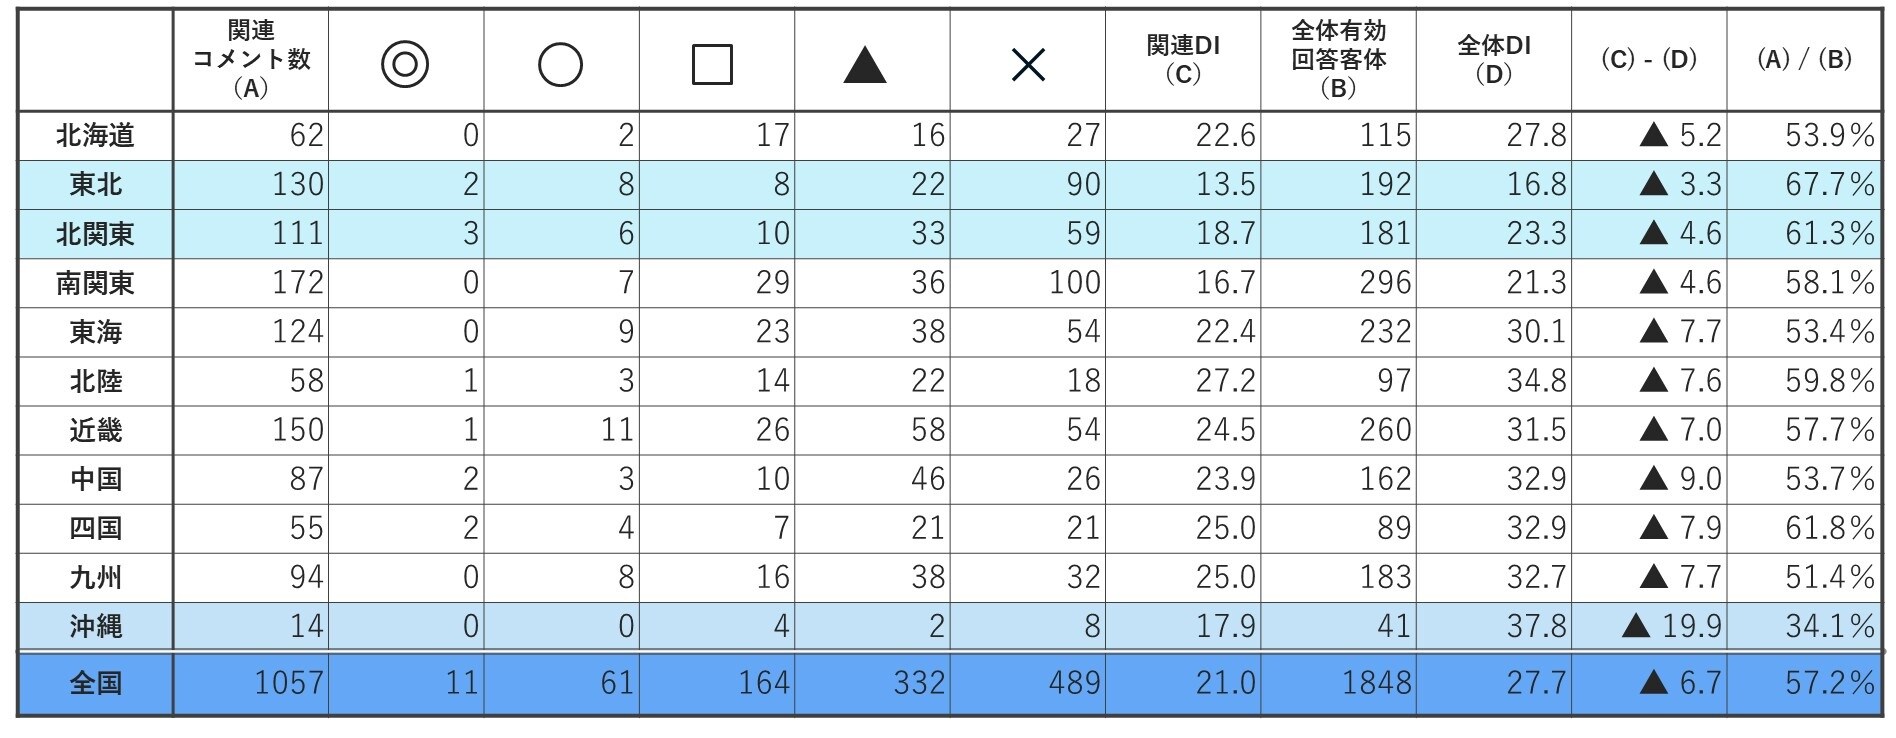Image resolution: width=1896 pixels, height=738 pixels.
Task: Click the 全国 total row label
Action: tap(96, 684)
